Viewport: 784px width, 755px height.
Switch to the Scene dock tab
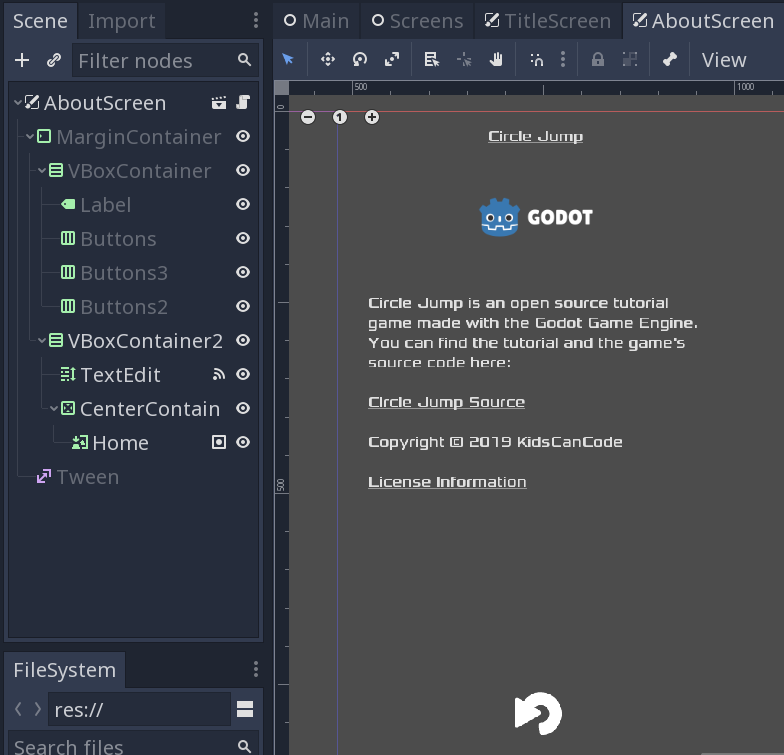click(40, 21)
